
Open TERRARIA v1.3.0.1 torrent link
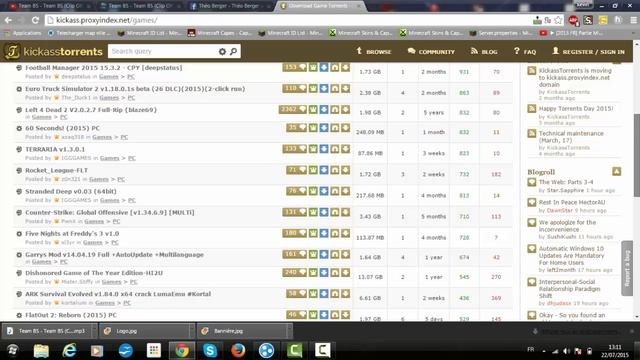pyautogui.click(x=55, y=149)
